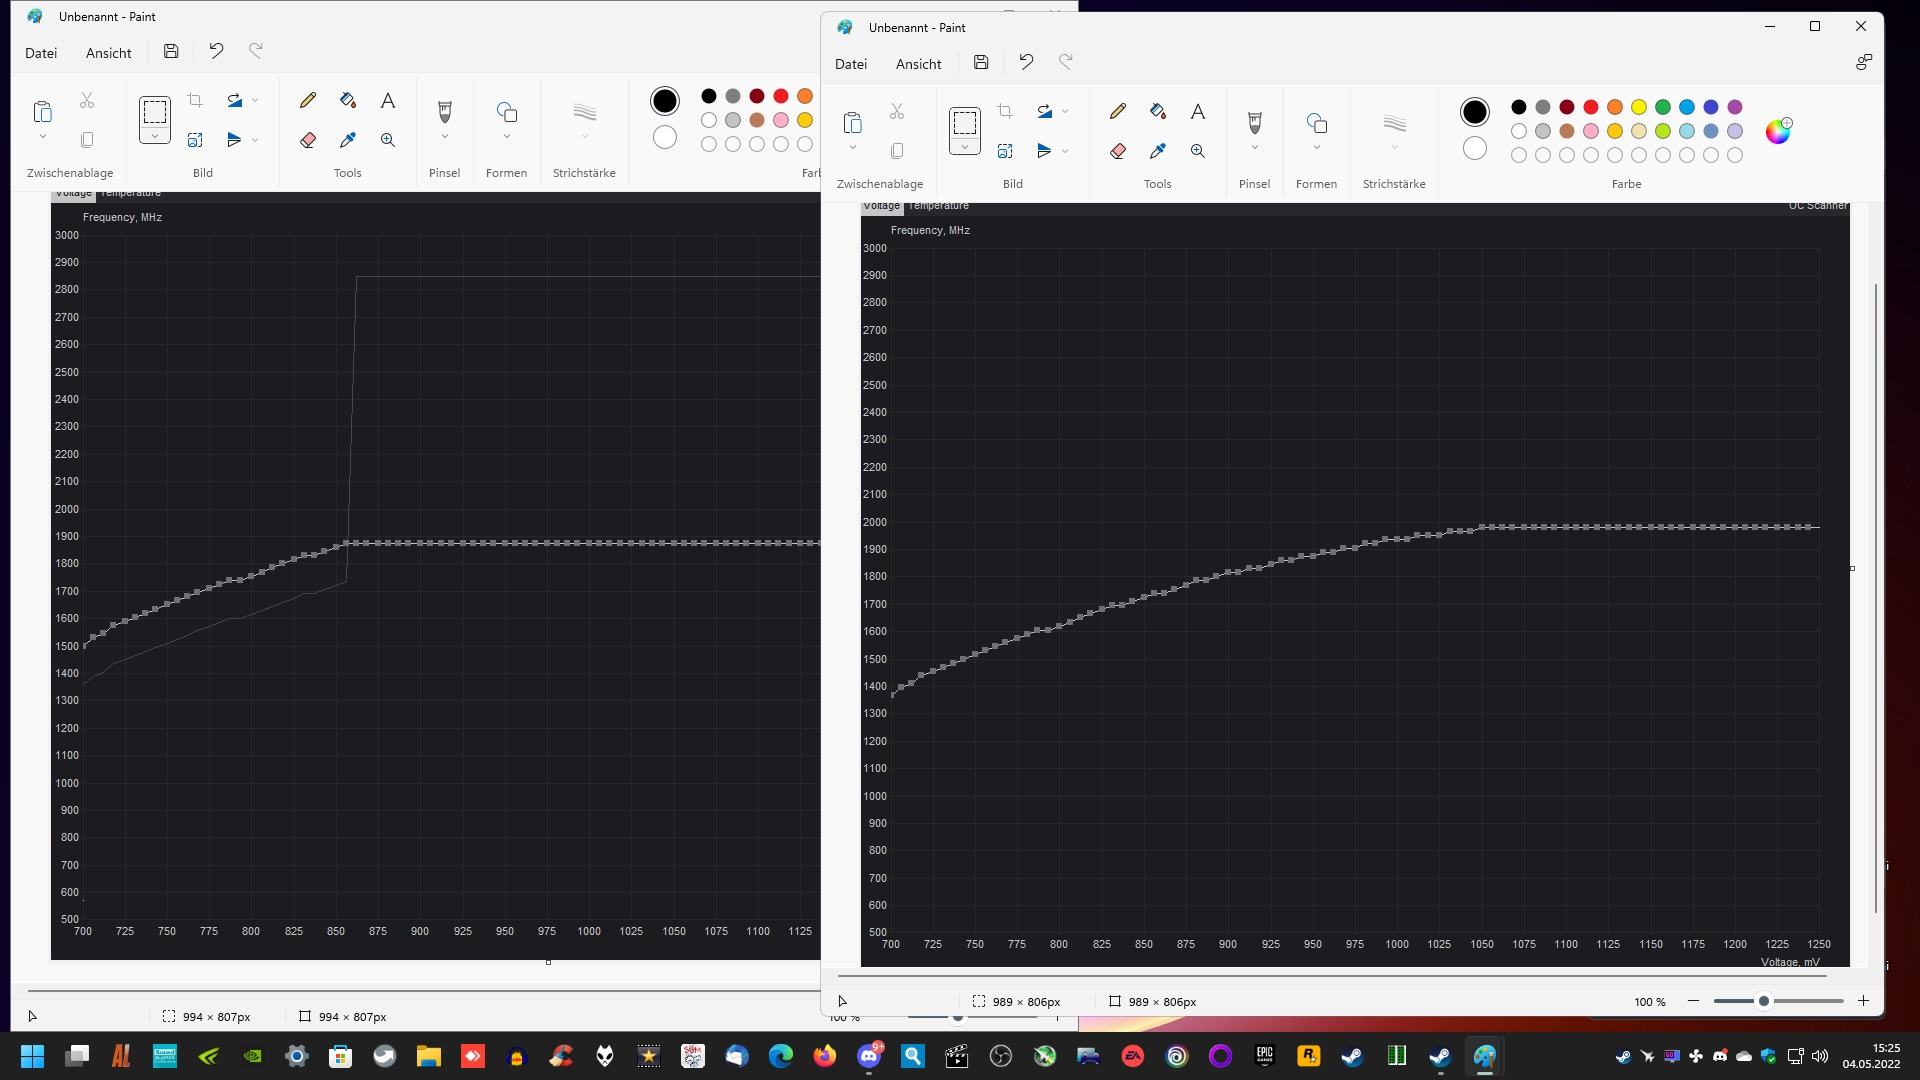The height and width of the screenshot is (1080, 1920).
Task: Select the Magnifier in left Paint window
Action: click(388, 140)
